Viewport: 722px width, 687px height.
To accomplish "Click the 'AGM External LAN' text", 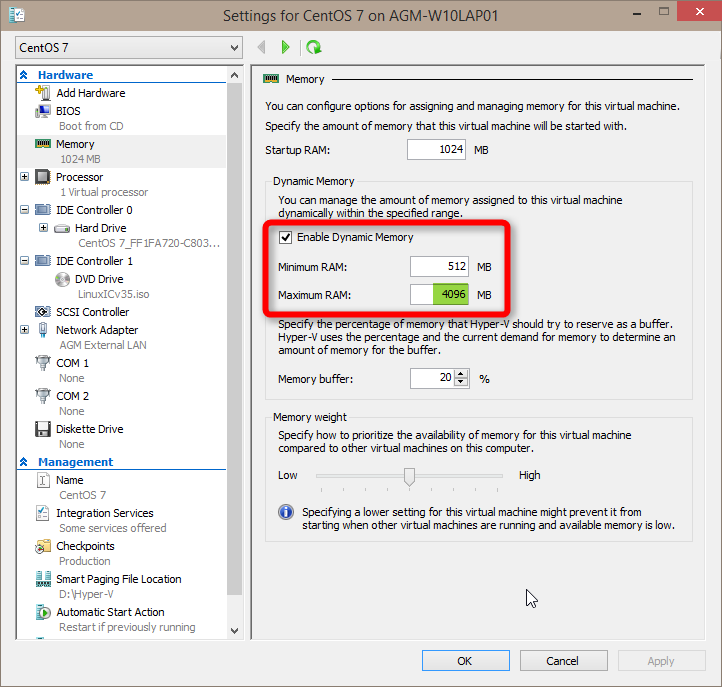I will [103, 345].
